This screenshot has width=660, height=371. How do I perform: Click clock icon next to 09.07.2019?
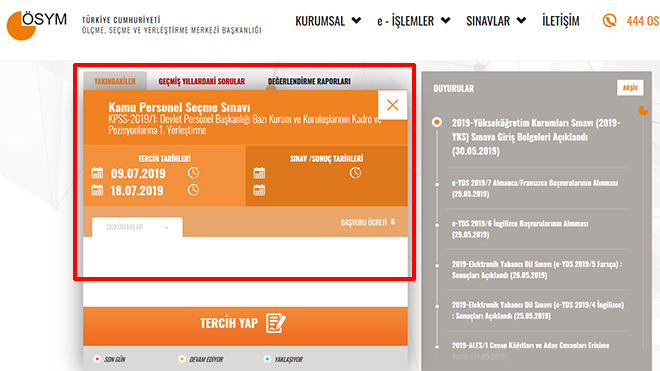pos(193,173)
